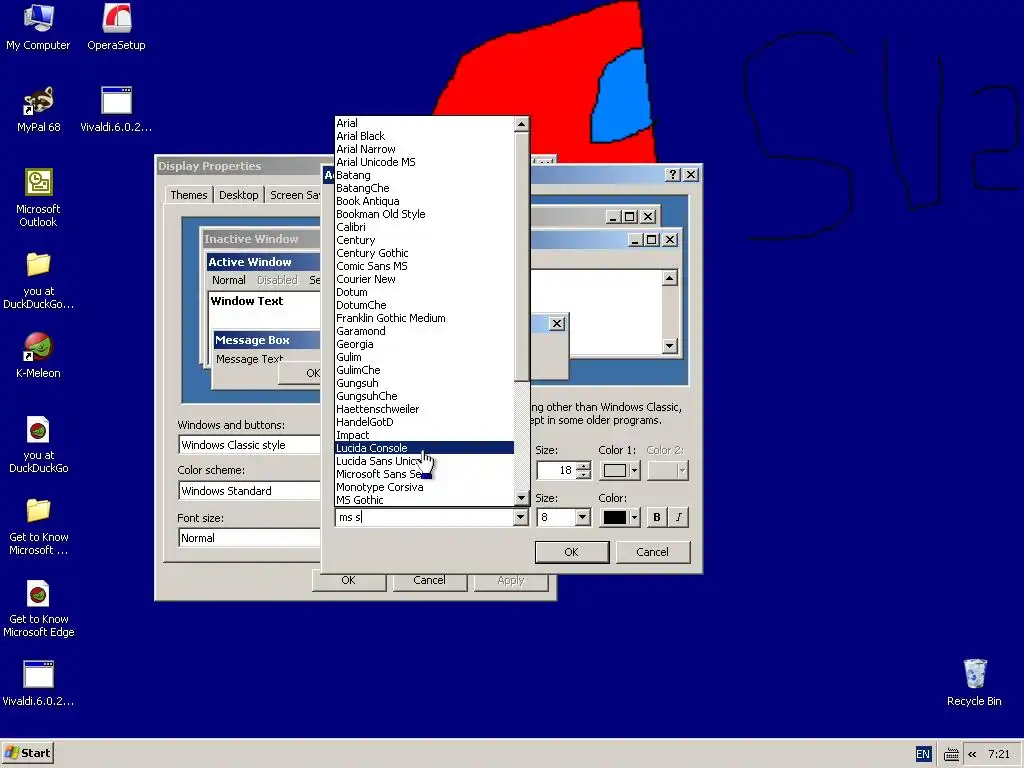Open the Recycle Bin
Image resolution: width=1024 pixels, height=768 pixels.
(974, 683)
